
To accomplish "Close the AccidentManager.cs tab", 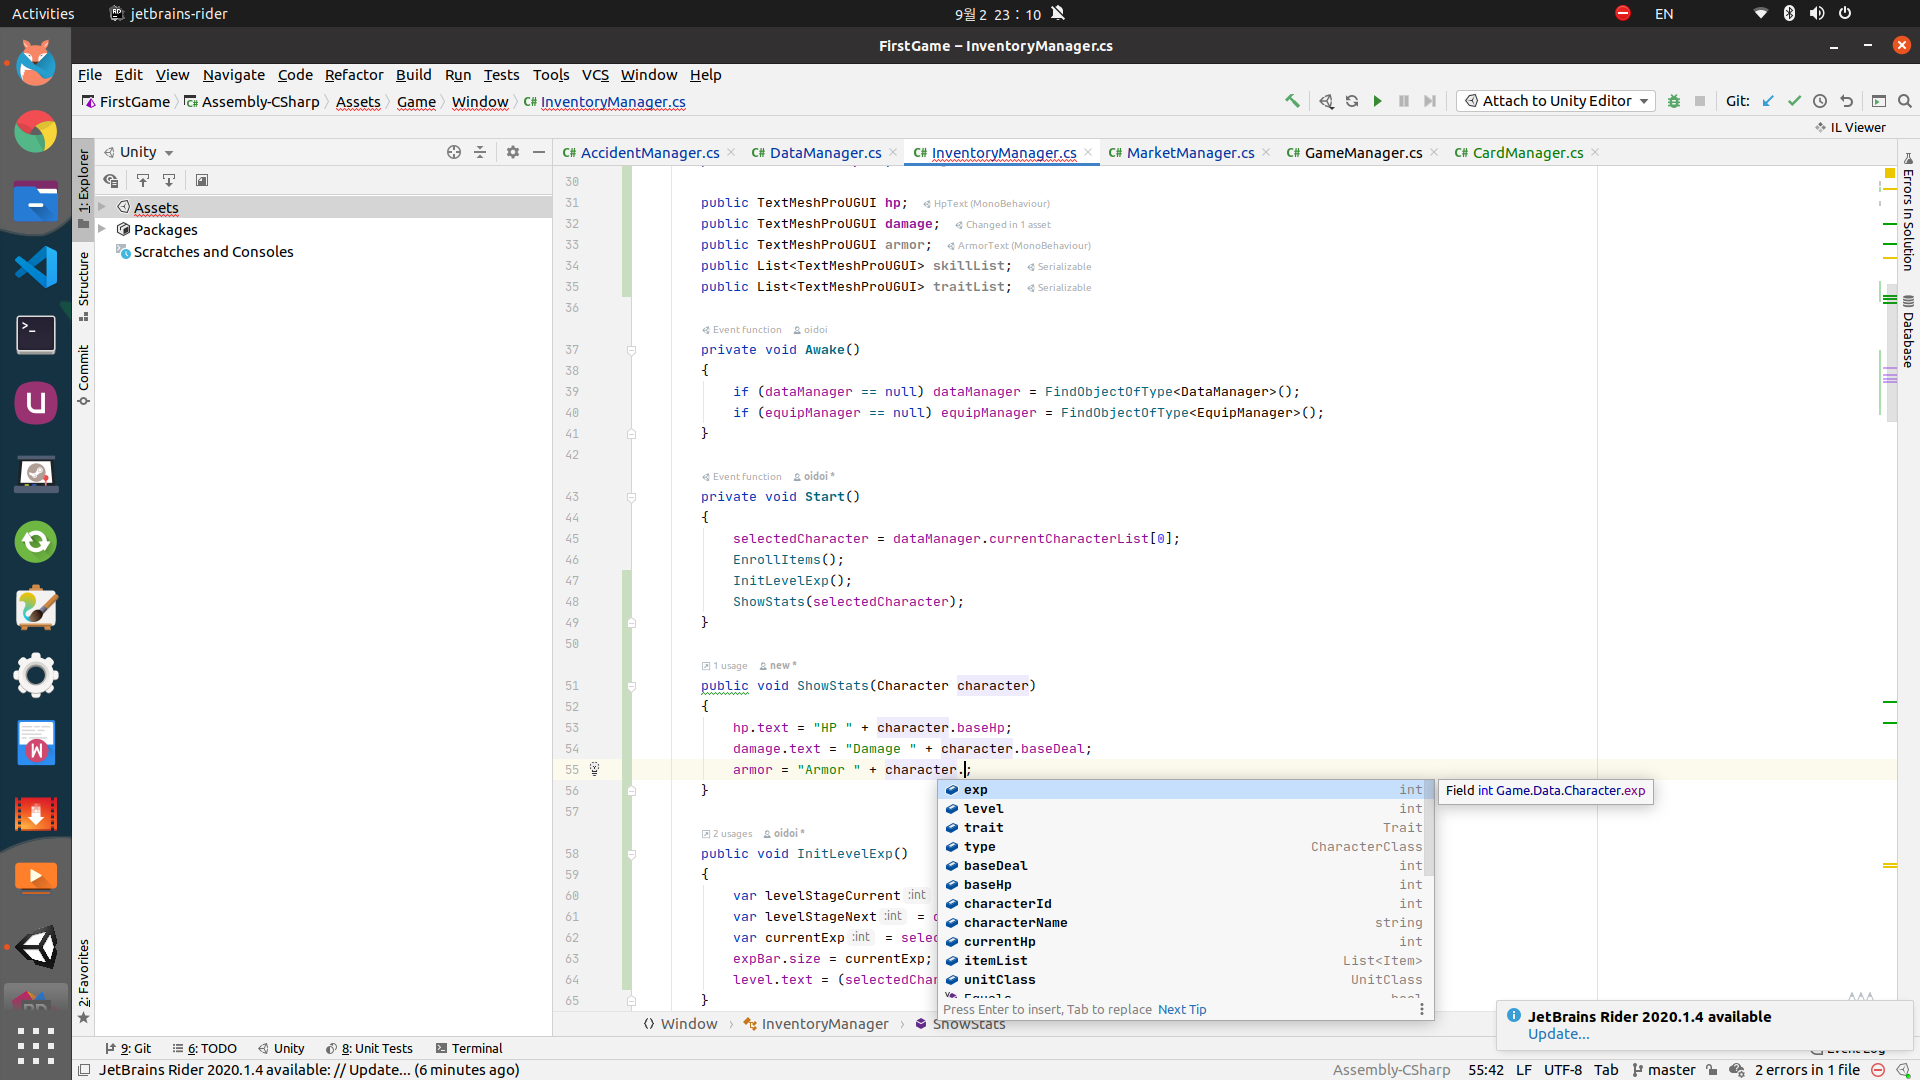I will pyautogui.click(x=731, y=153).
